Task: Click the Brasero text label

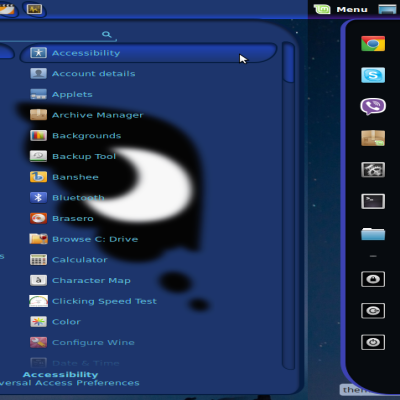Action: point(73,218)
